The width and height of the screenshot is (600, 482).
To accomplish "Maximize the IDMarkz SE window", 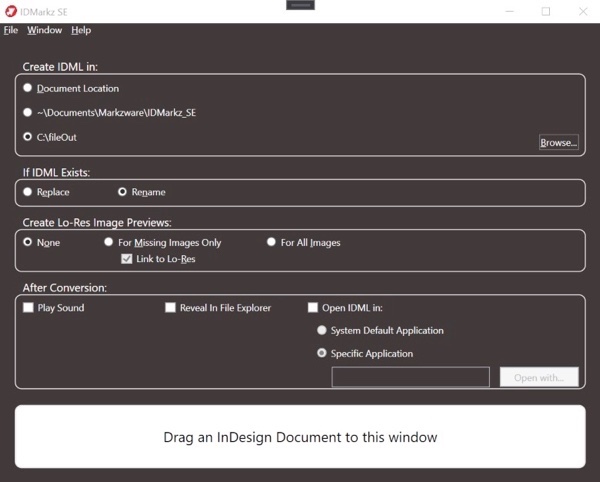I will pyautogui.click(x=546, y=11).
